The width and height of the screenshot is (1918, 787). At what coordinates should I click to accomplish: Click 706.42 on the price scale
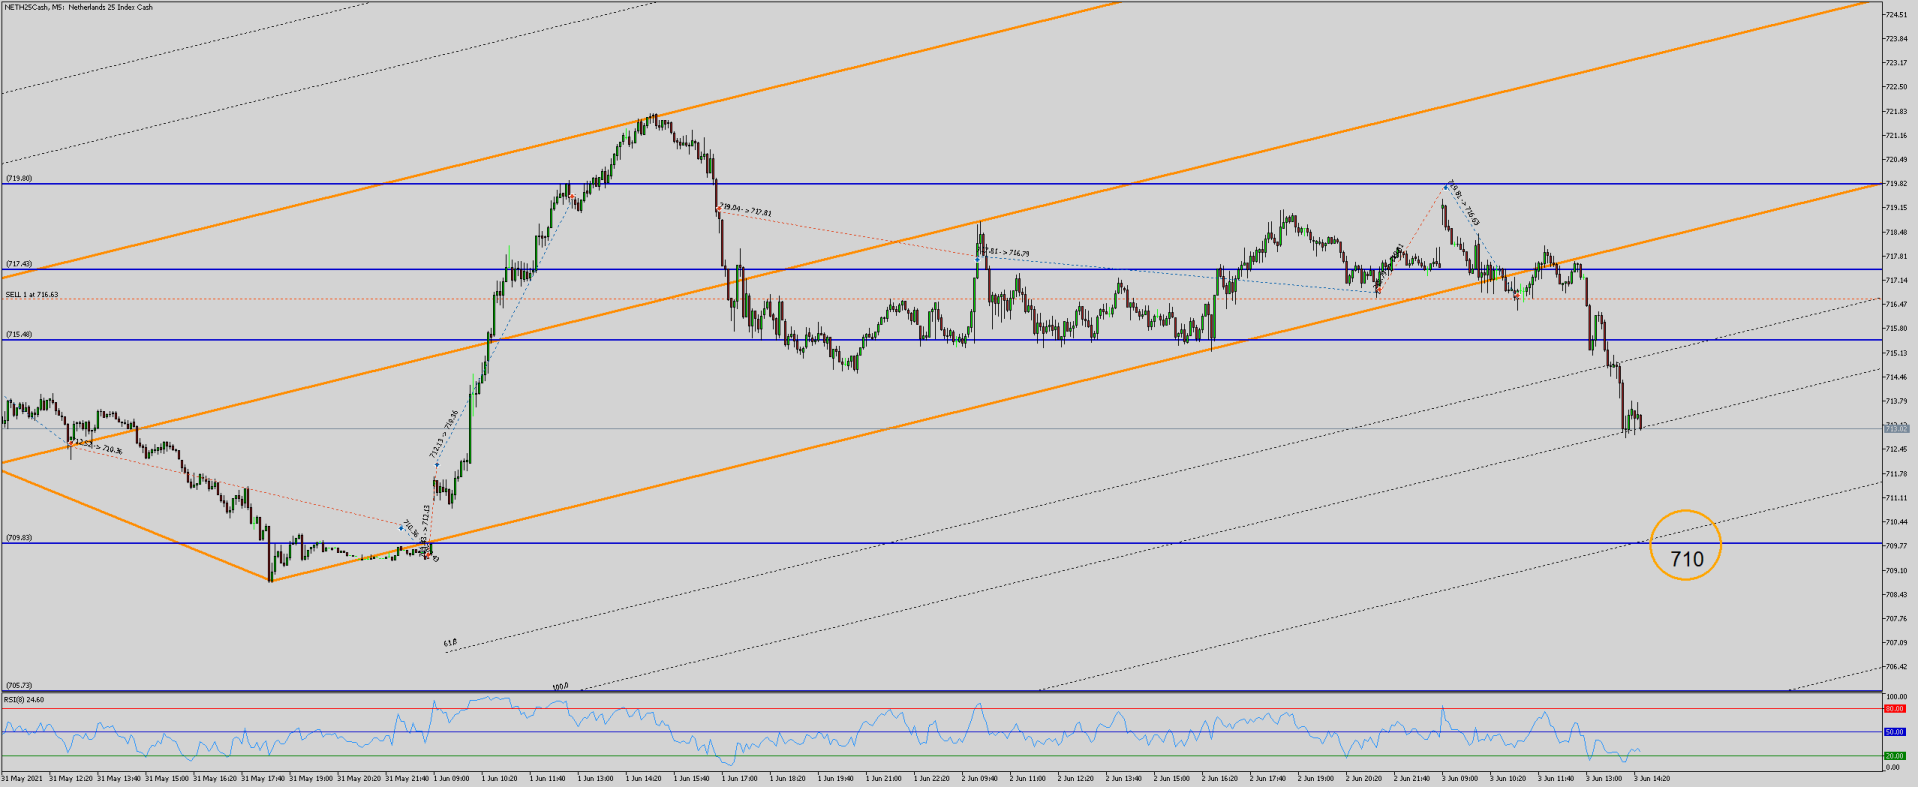[1894, 667]
